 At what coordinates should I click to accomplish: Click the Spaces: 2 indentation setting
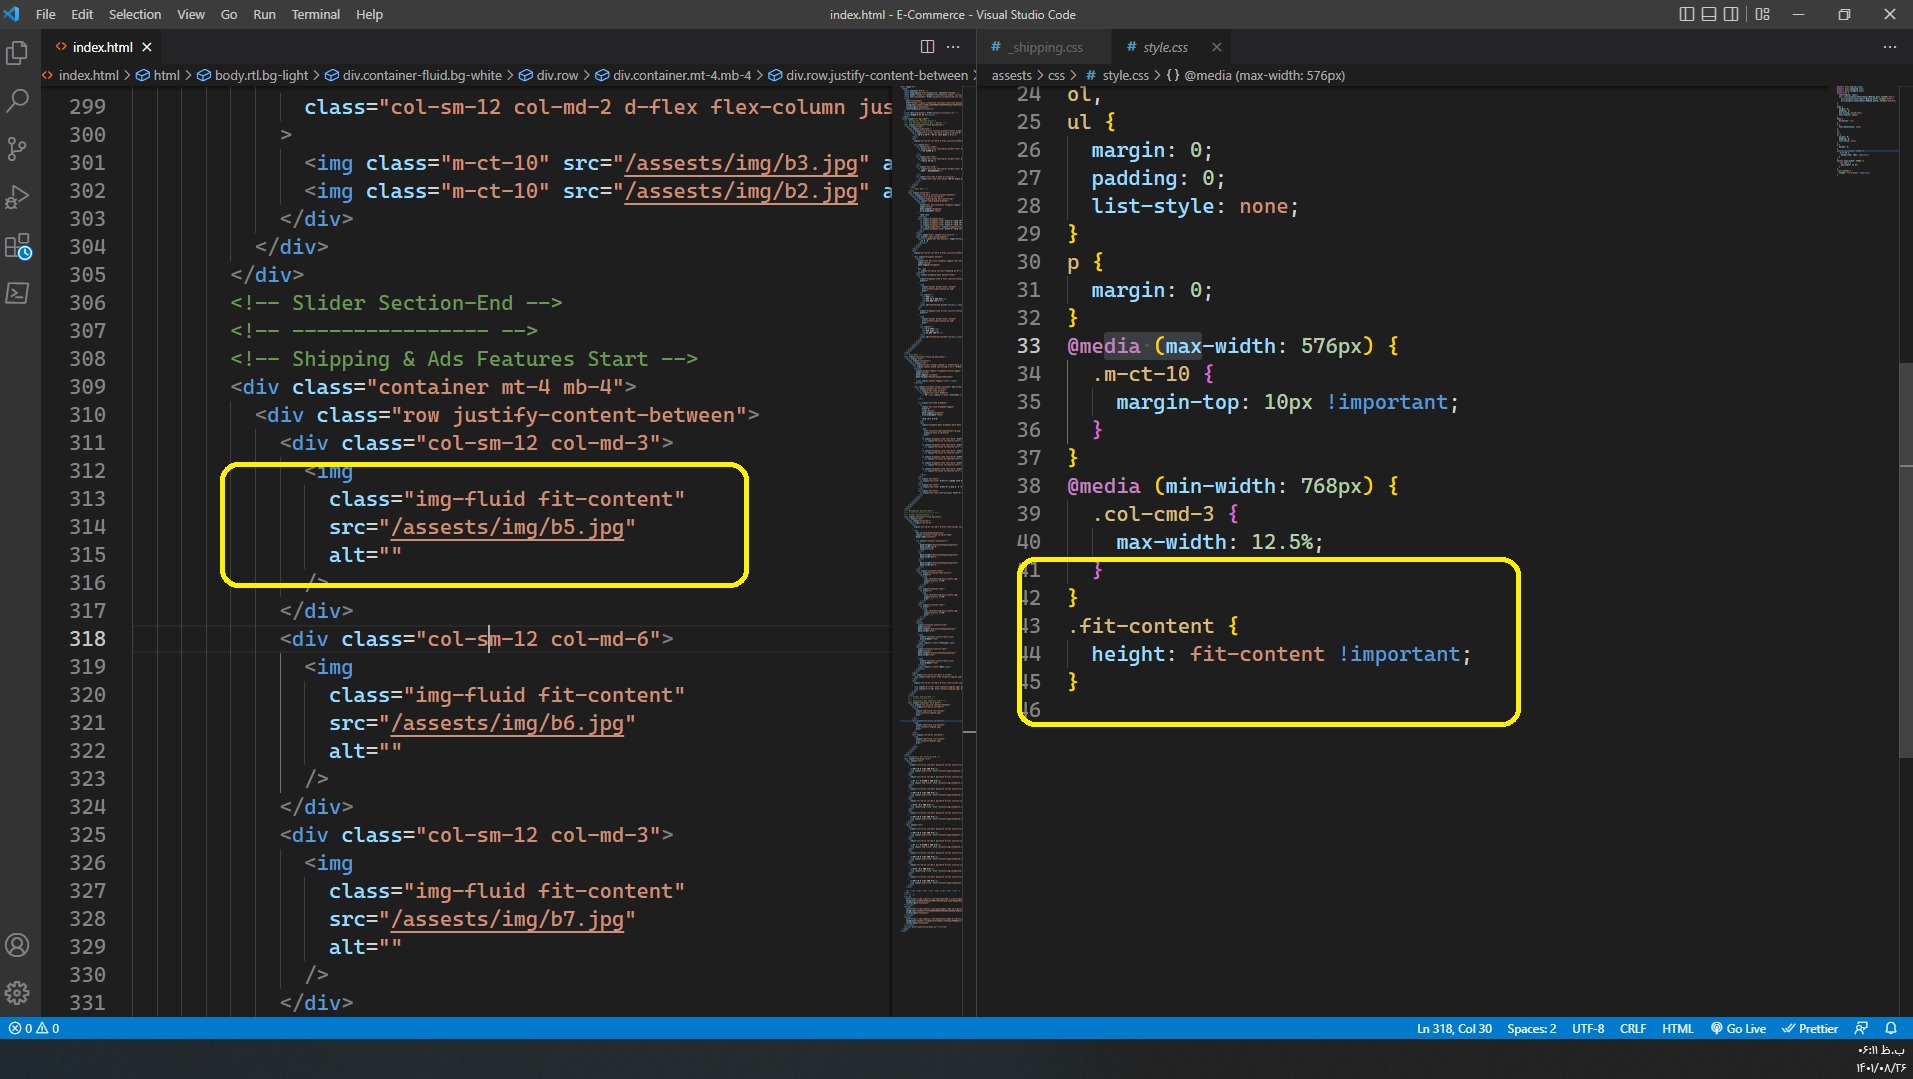[x=1531, y=1028]
